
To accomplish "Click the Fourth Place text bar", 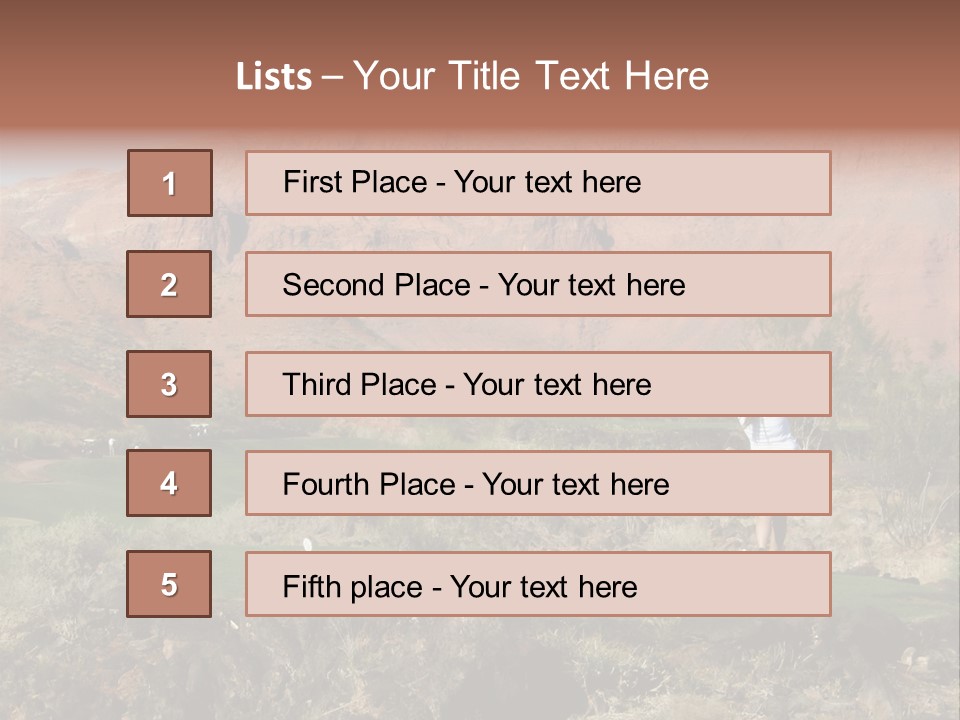I will pos(538,483).
